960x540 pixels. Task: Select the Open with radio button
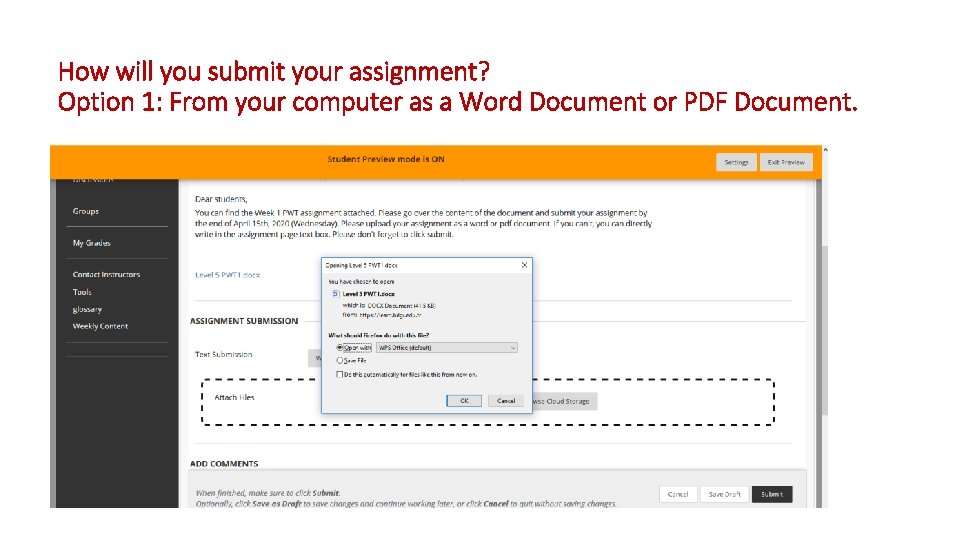[339, 347]
